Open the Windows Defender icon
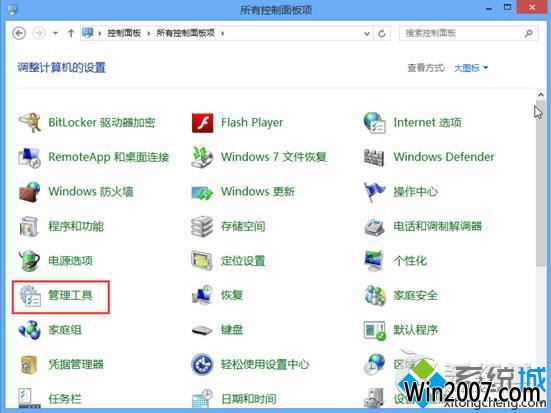 tap(374, 157)
